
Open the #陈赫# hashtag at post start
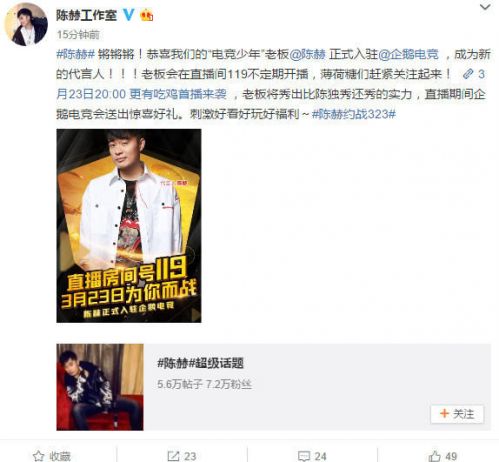[x=76, y=54]
